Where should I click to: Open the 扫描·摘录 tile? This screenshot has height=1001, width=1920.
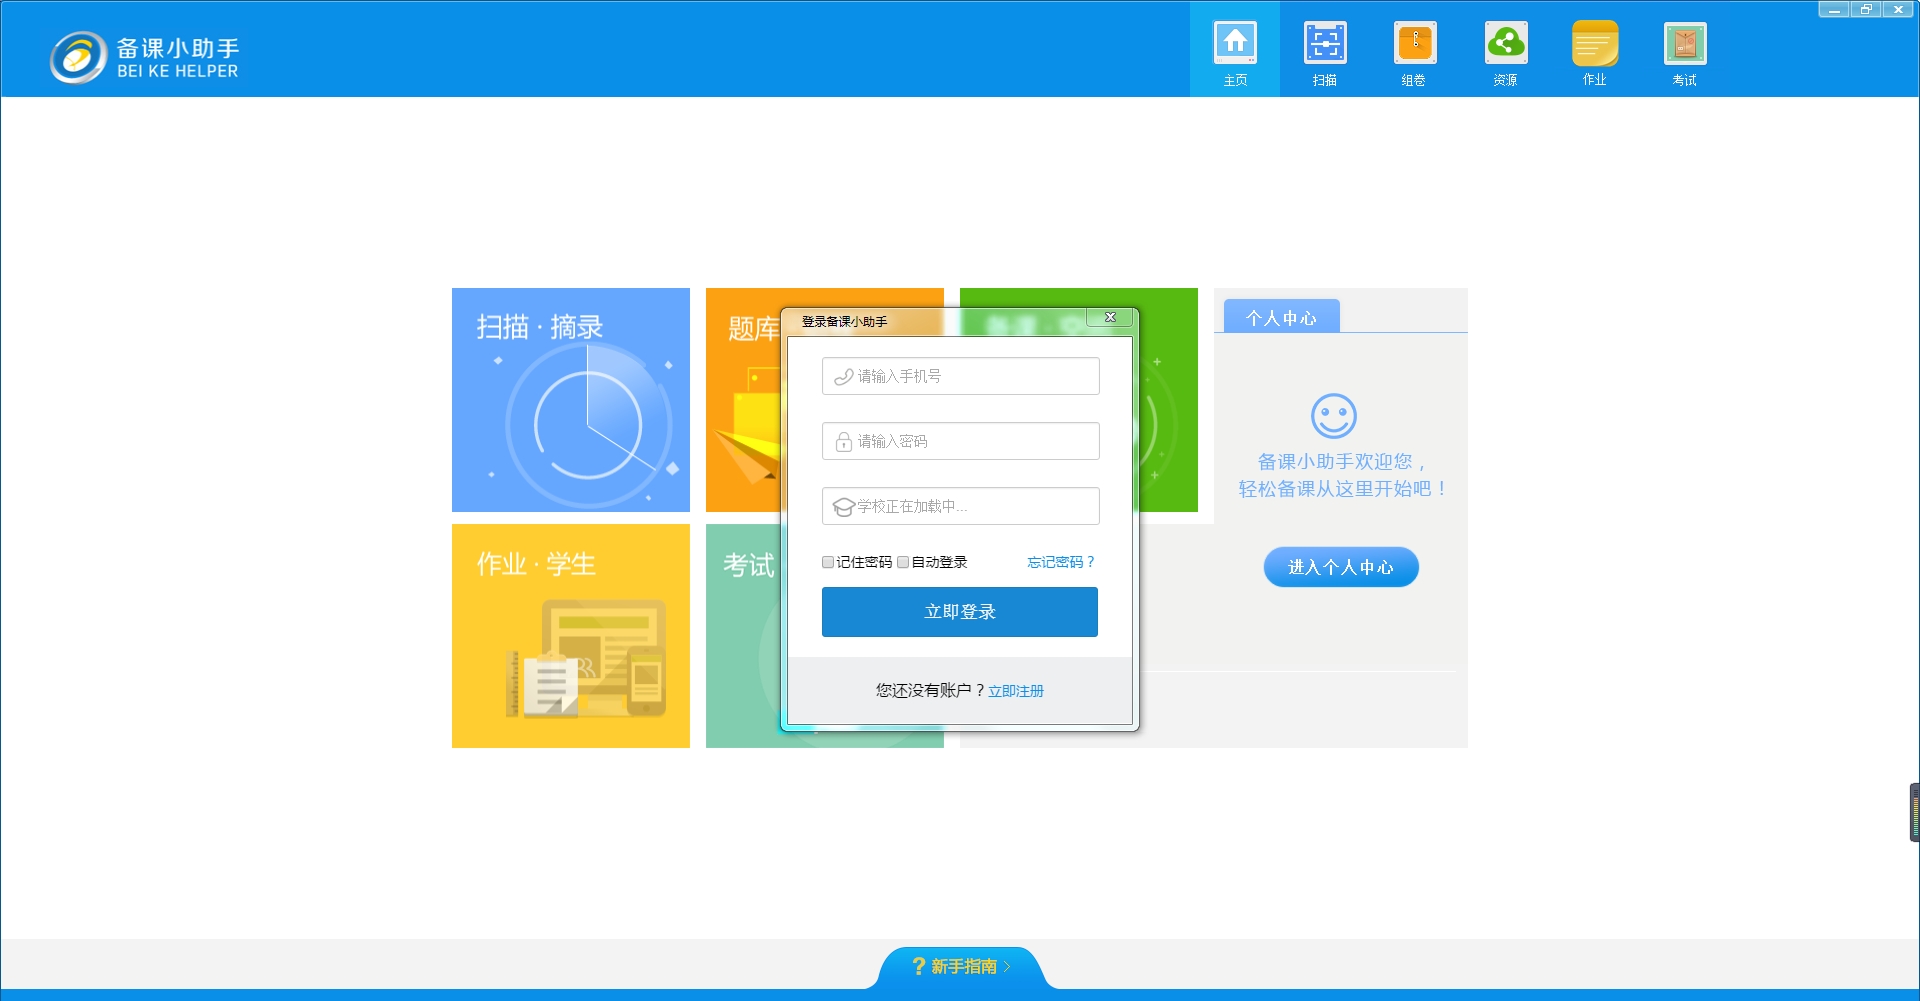[570, 400]
